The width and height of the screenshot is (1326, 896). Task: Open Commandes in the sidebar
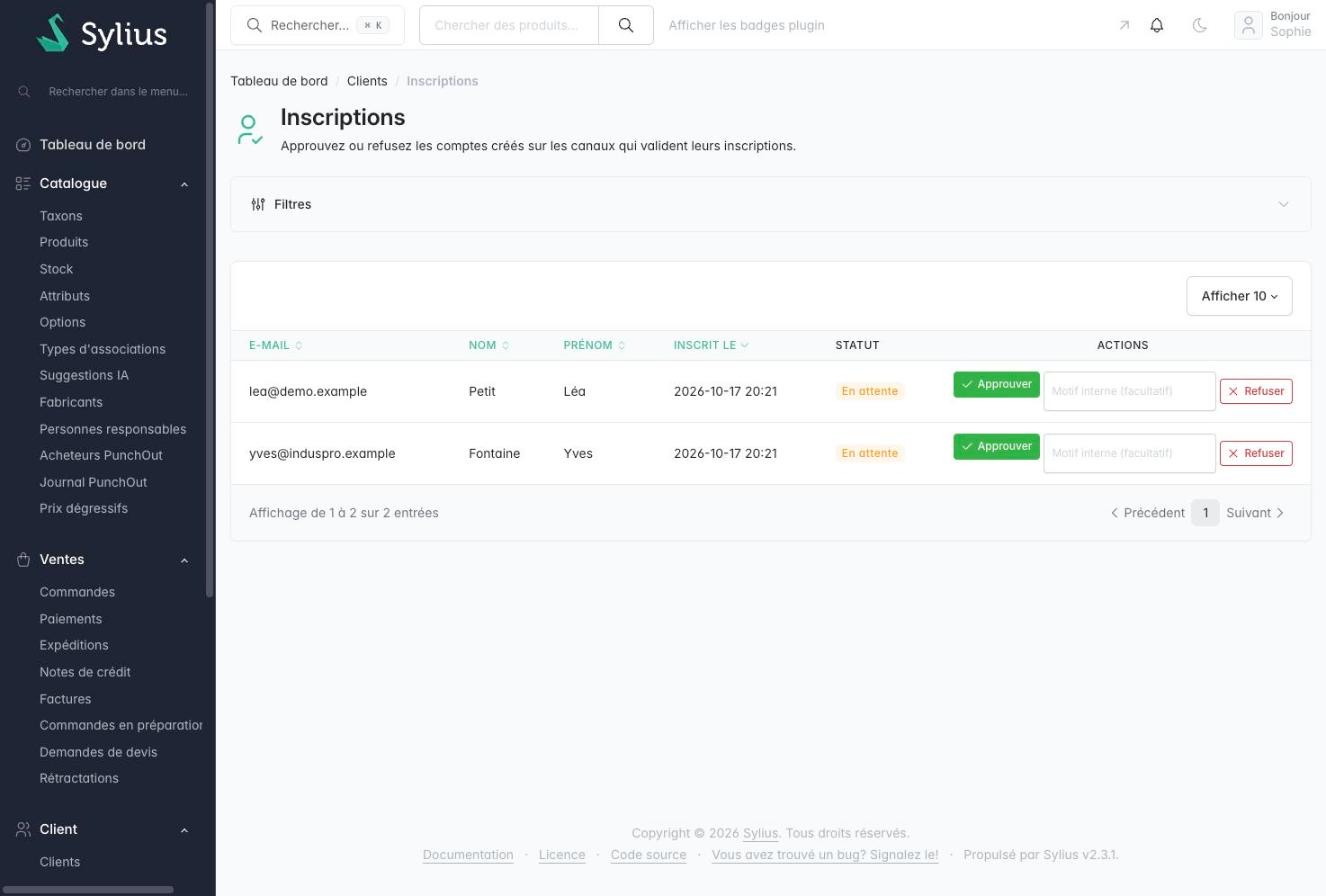pos(77,592)
